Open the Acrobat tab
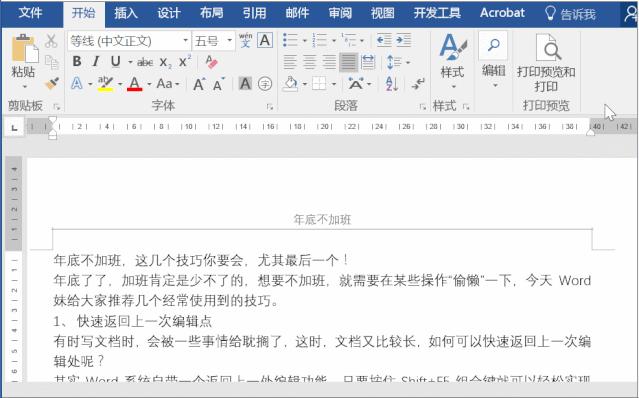This screenshot has height=398, width=639. (x=502, y=13)
